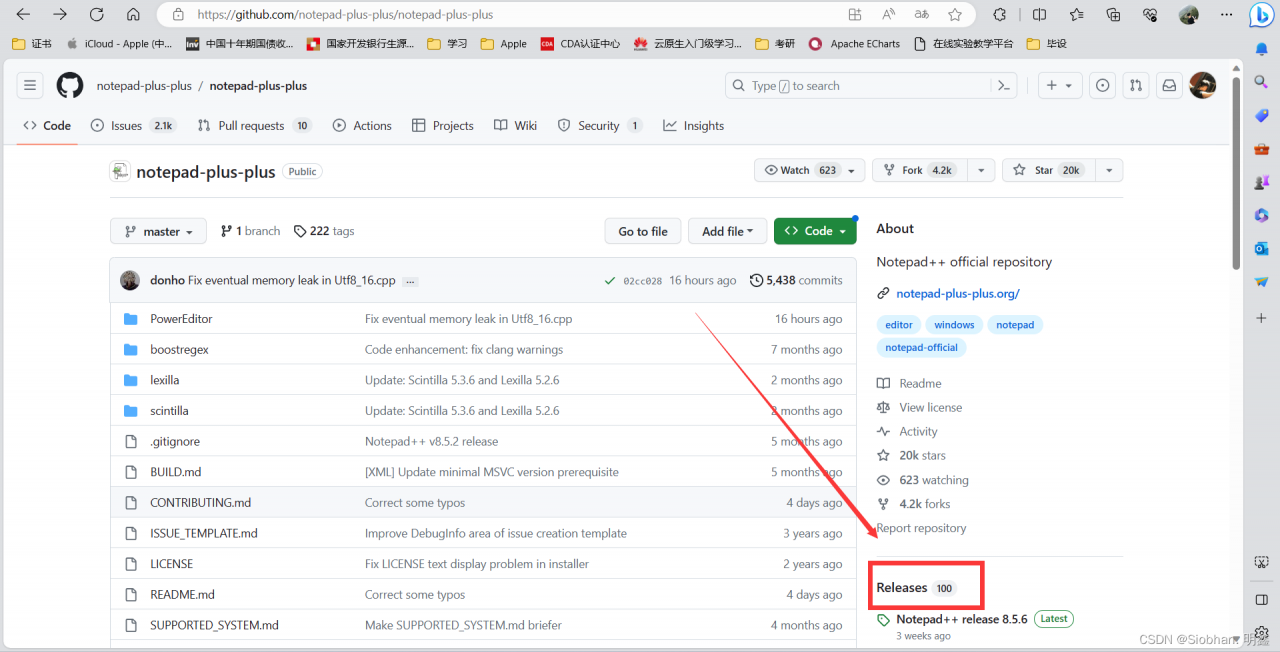Open the Edge Favorites list icon
This screenshot has height=652, width=1280.
click(1076, 15)
